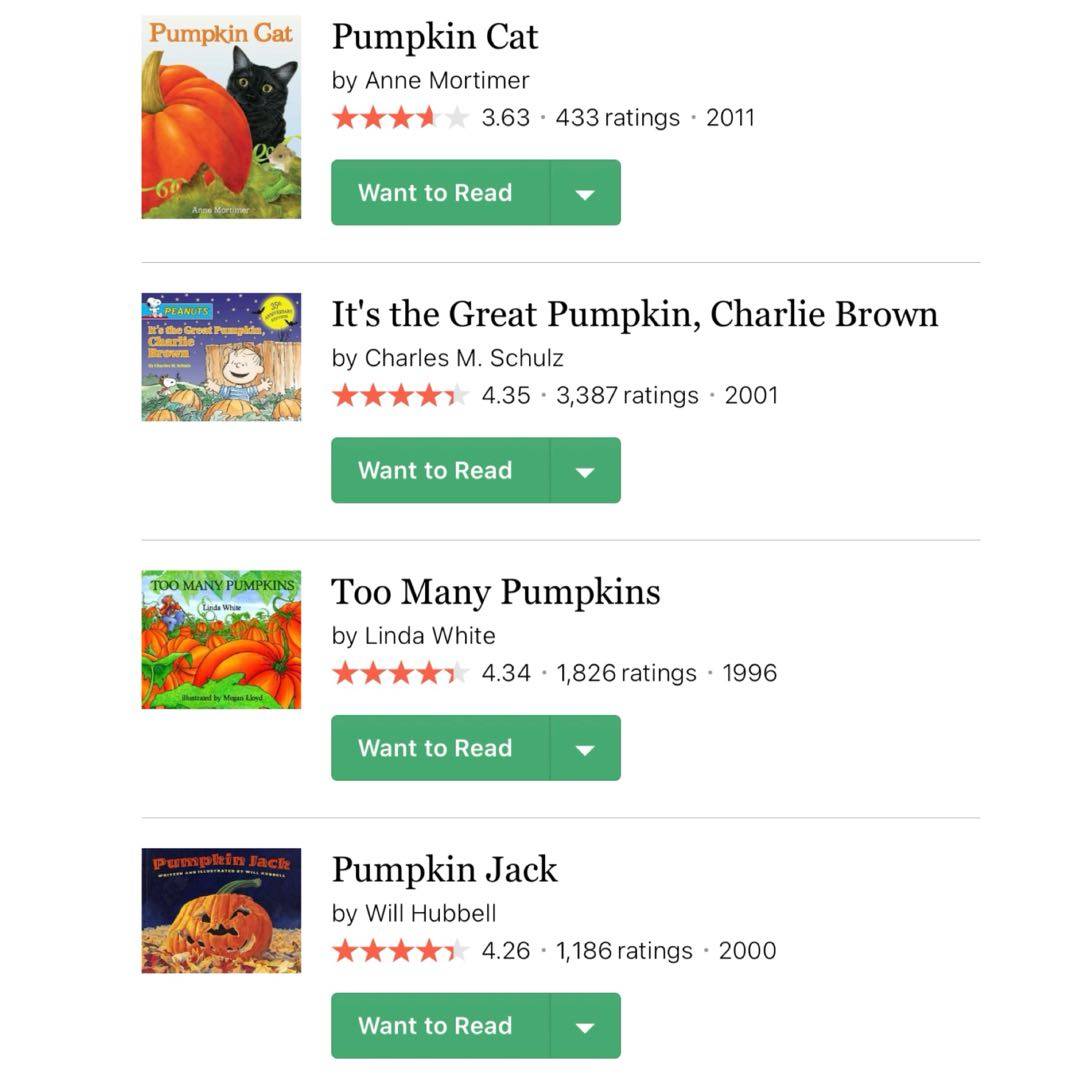This screenshot has width=1080, height=1080.
Task: Open It's the Great Pumpkin, Charlie Brown title
Action: click(x=634, y=314)
